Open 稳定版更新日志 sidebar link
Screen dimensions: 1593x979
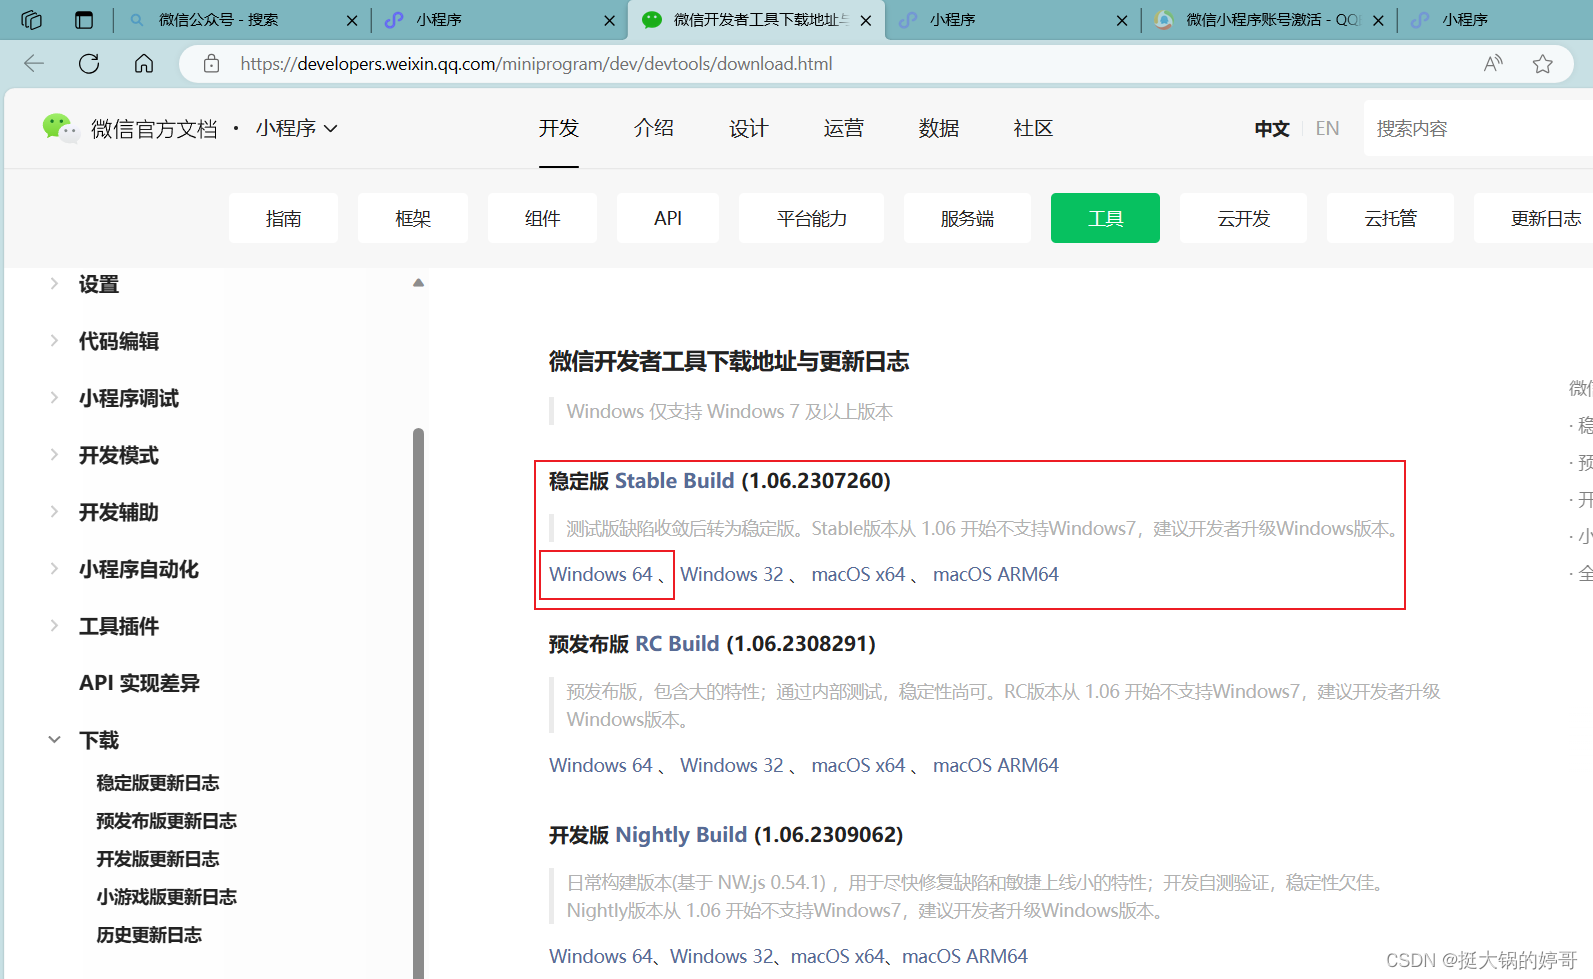tap(158, 783)
